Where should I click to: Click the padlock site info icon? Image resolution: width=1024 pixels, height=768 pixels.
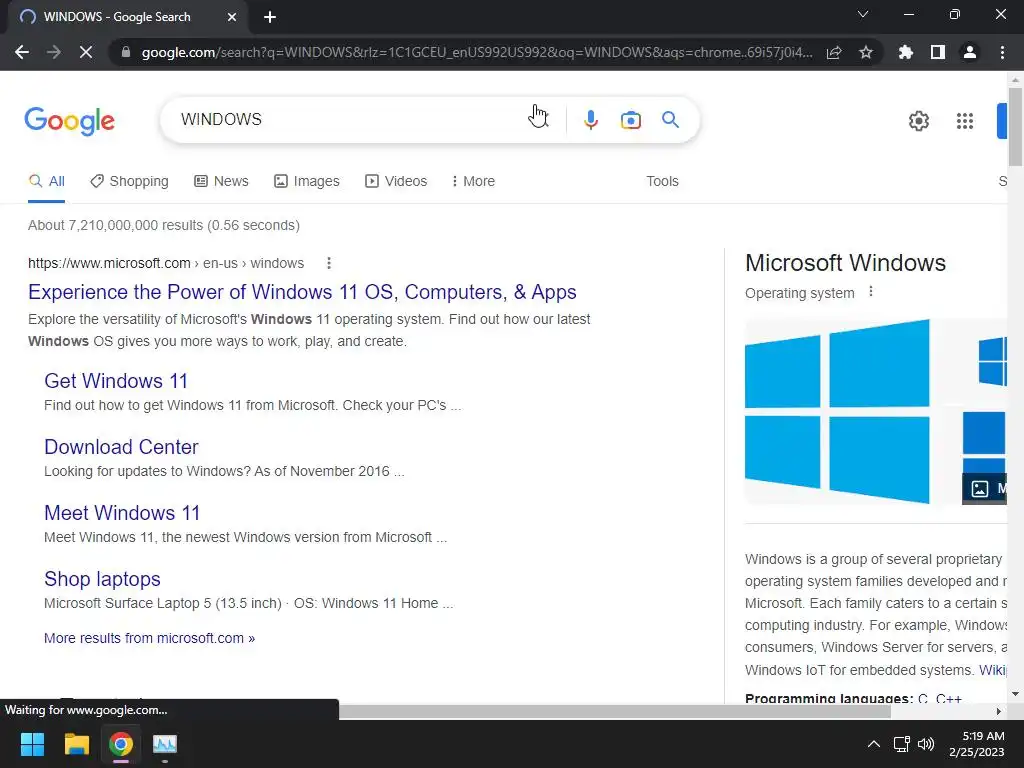[x=126, y=52]
